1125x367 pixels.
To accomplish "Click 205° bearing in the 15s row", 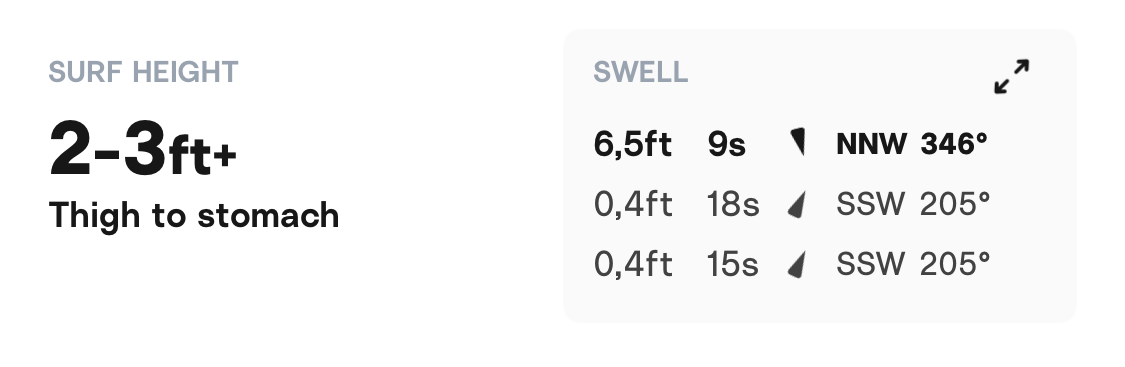I will point(955,264).
